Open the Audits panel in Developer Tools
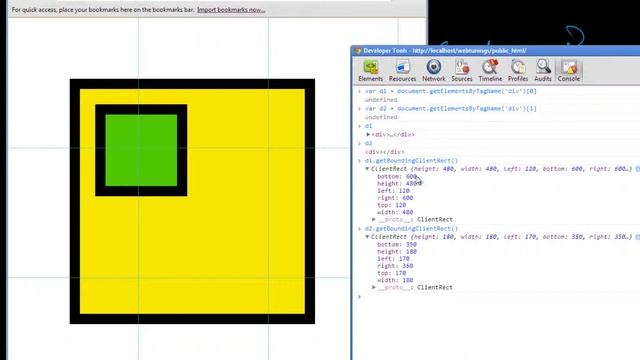 543,71
